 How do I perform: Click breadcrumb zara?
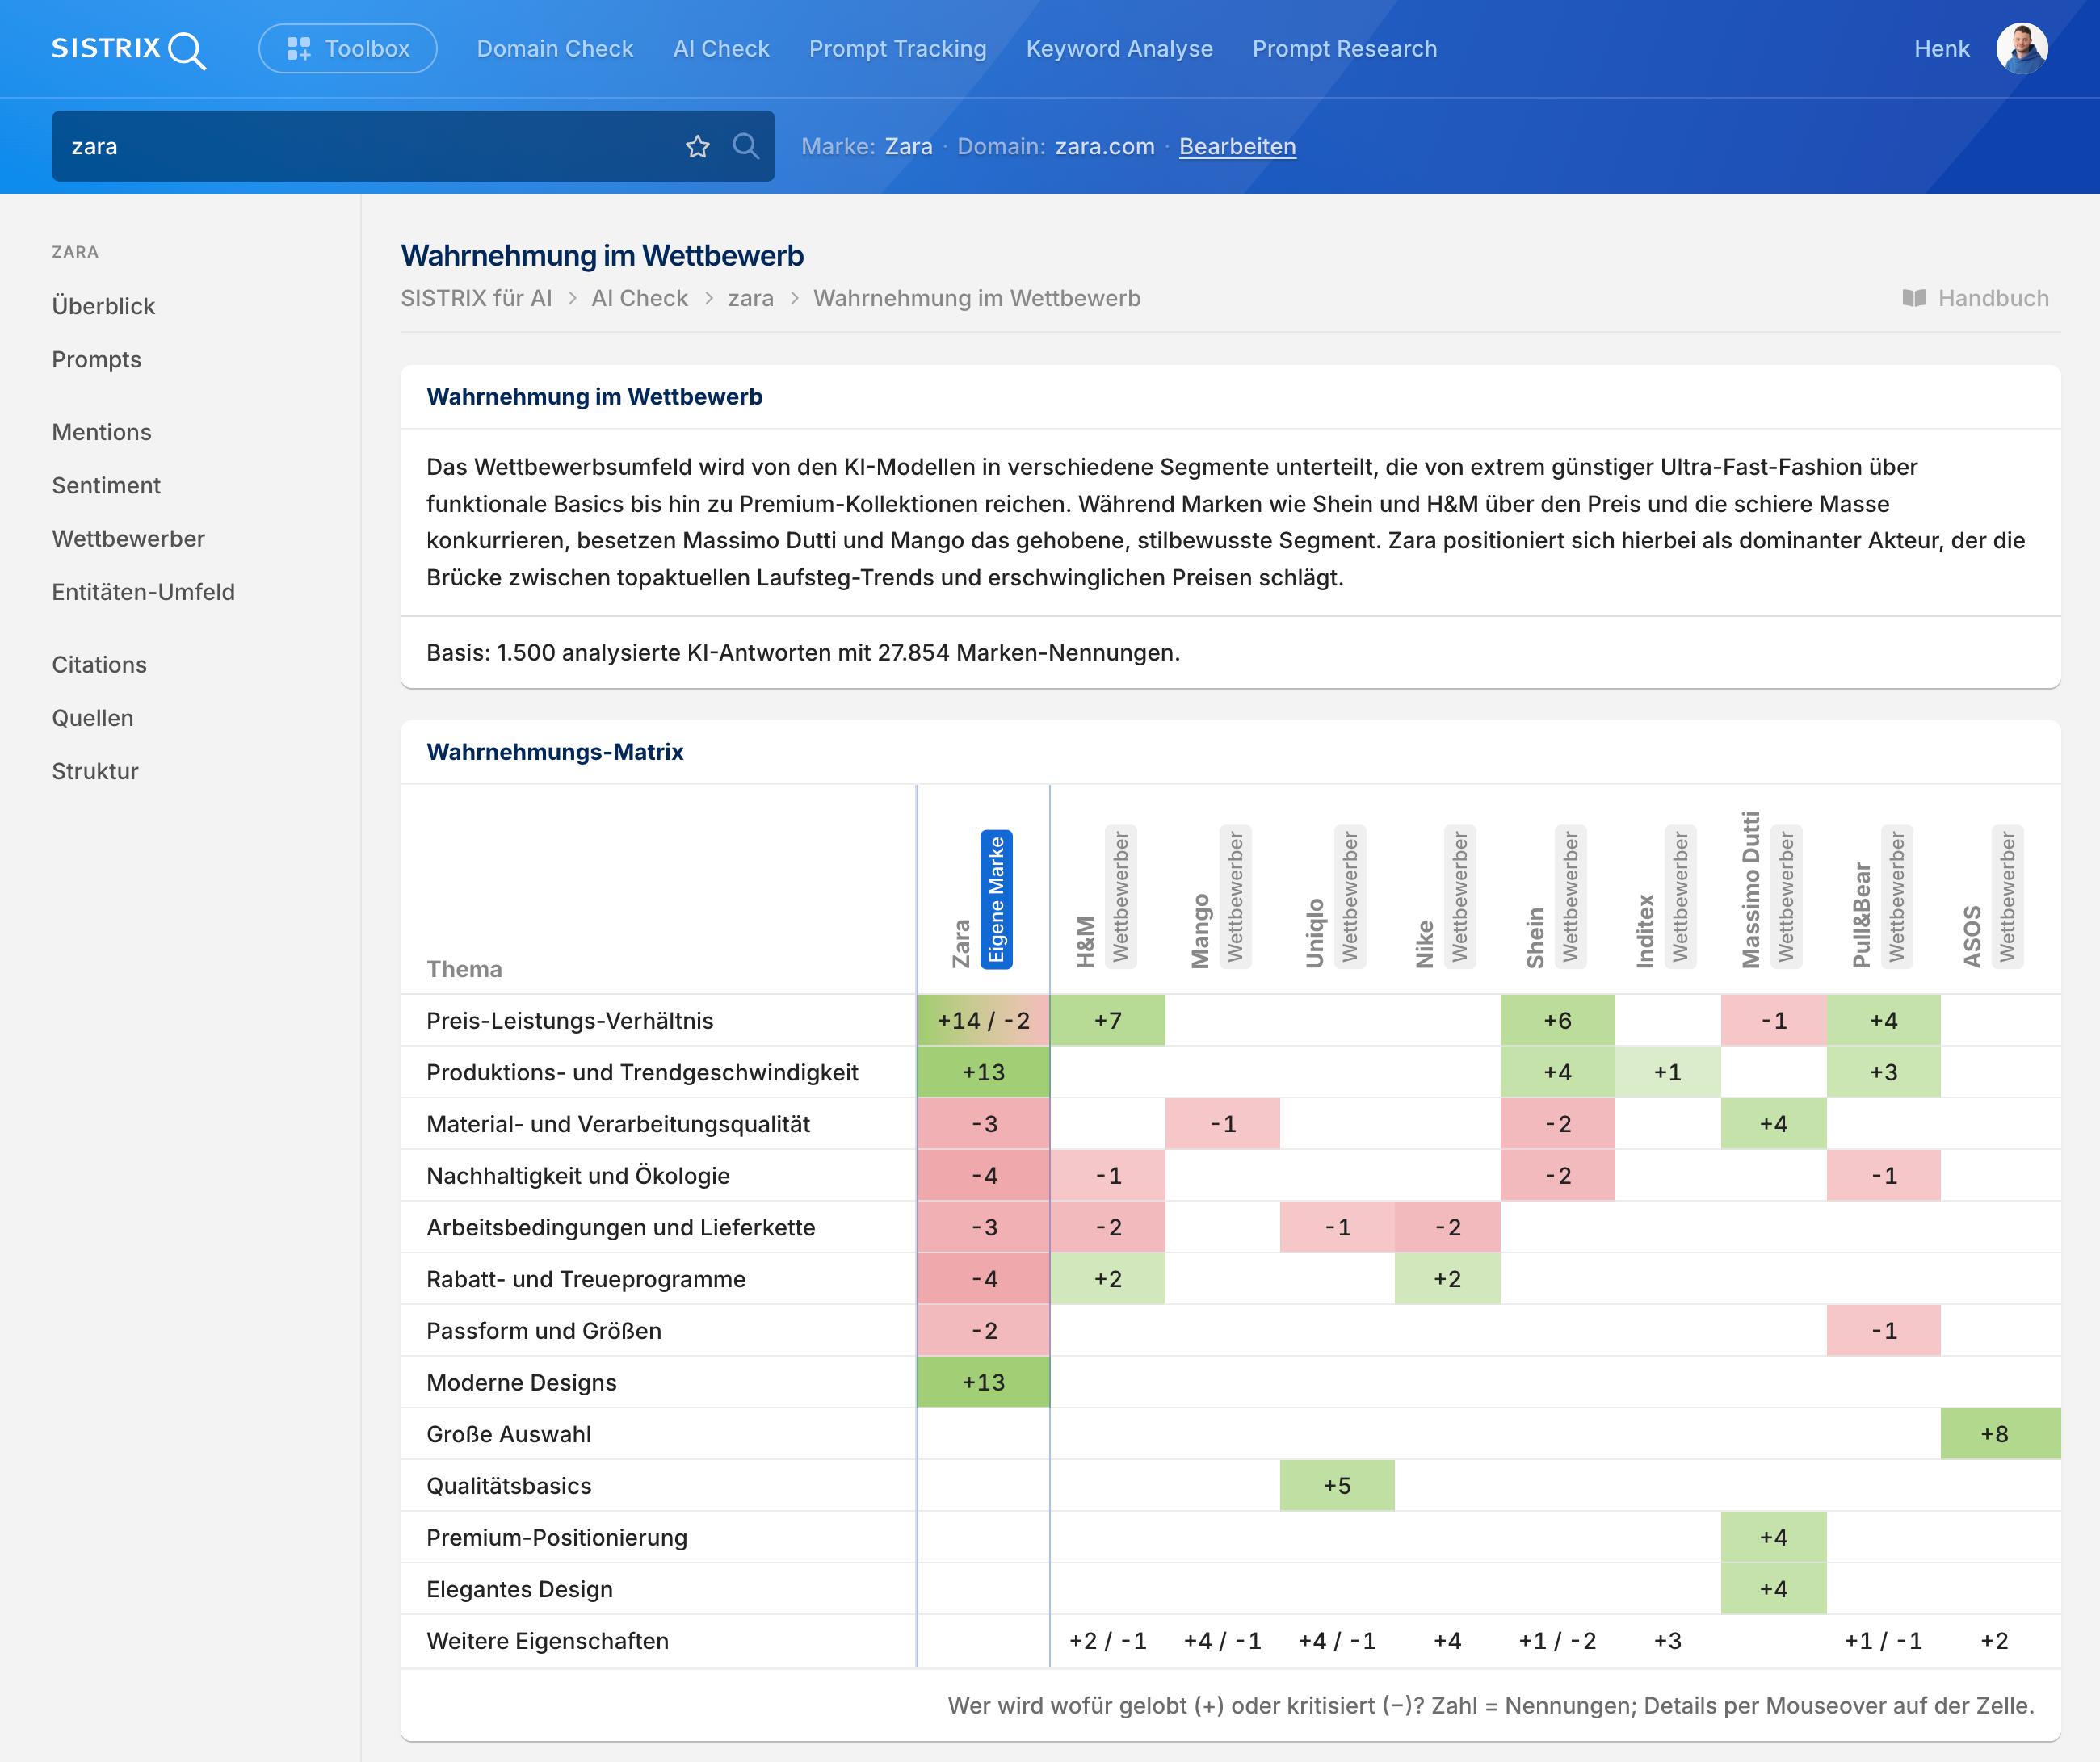750,298
